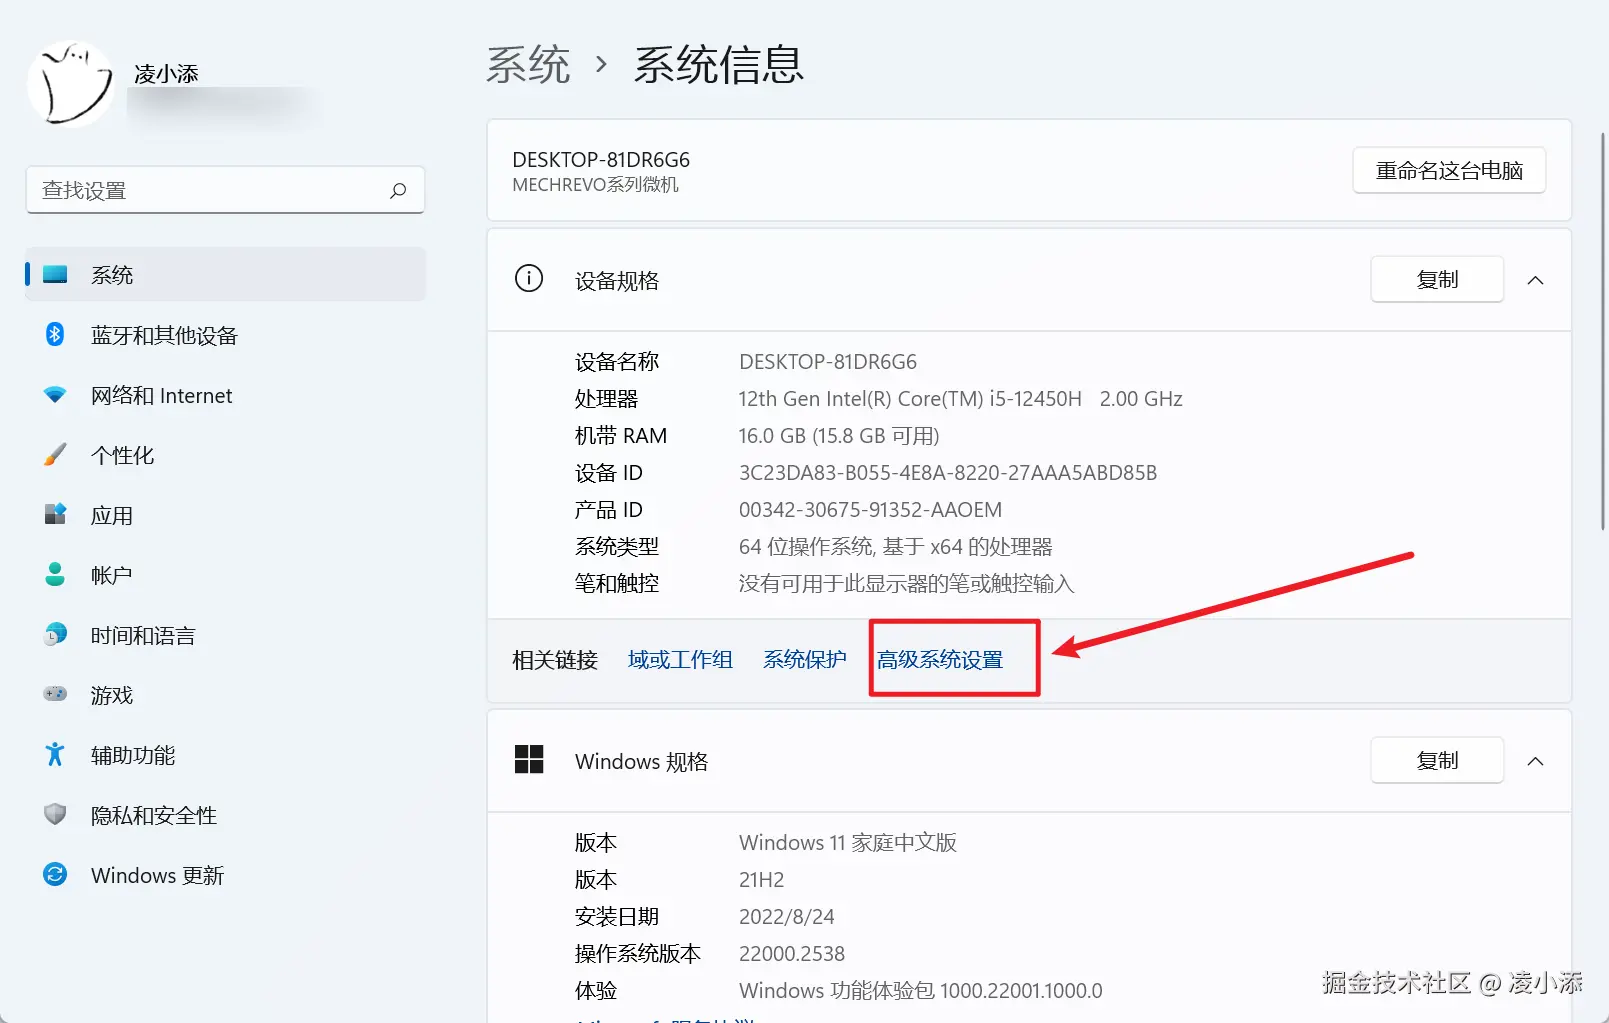Click the search magnifier icon in 查找设置

[398, 190]
